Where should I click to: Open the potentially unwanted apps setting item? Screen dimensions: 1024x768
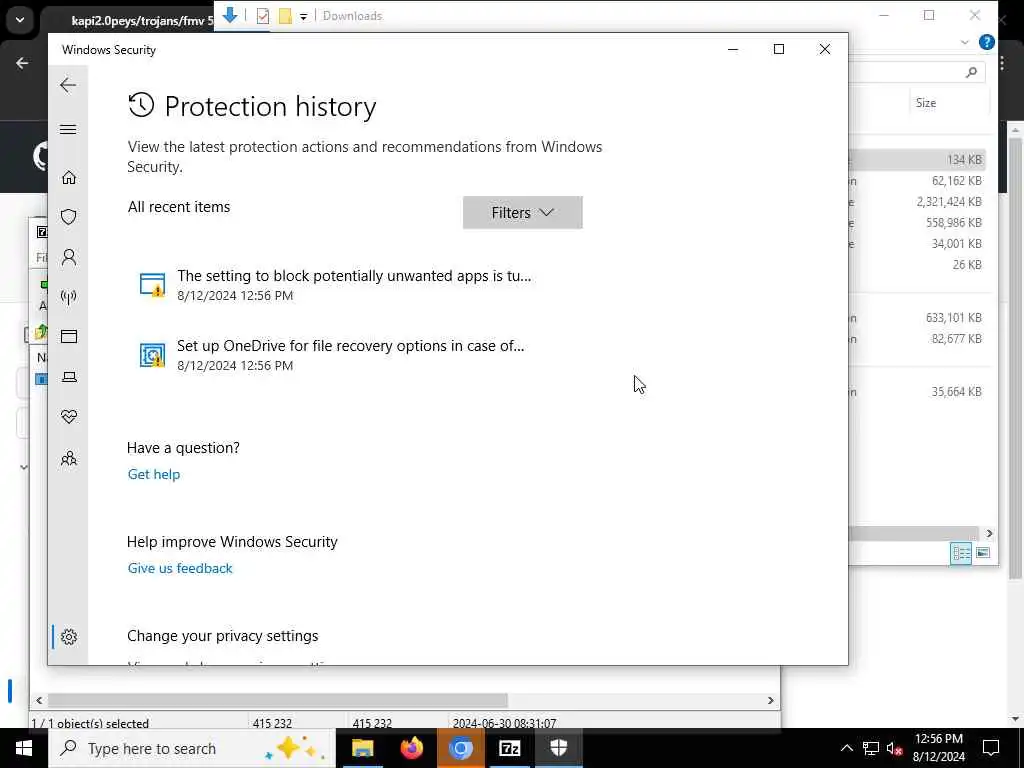point(353,285)
